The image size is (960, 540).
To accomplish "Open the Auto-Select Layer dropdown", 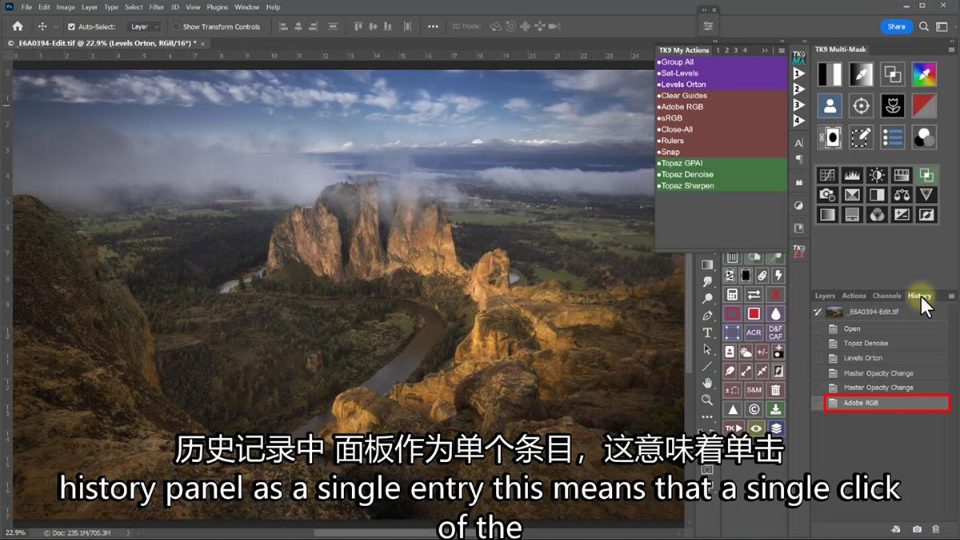I will 144,27.
